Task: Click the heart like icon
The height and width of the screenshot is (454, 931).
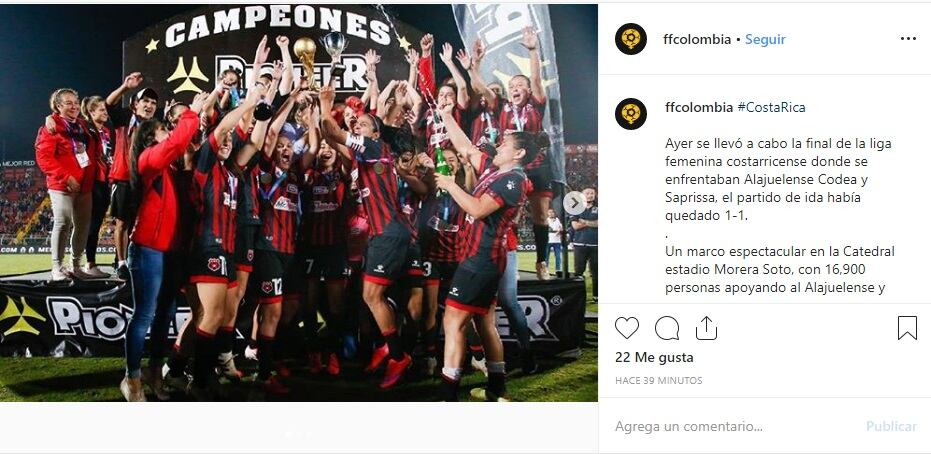Action: 626,328
